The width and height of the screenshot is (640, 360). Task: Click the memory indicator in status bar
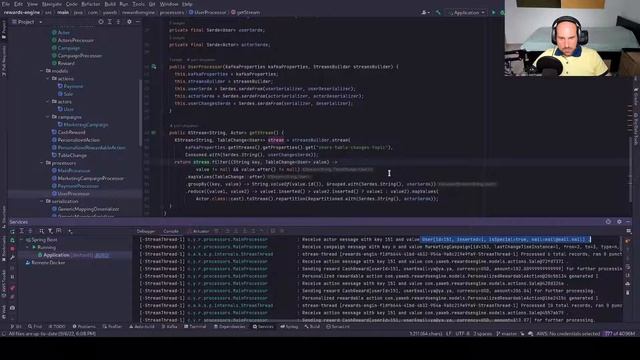coord(620,333)
